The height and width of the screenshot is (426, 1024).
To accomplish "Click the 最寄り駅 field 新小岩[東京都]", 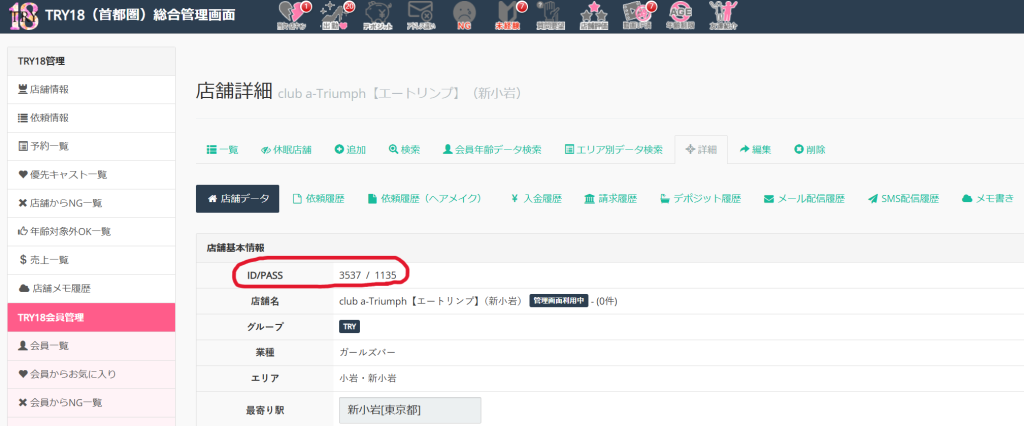I will (410, 410).
